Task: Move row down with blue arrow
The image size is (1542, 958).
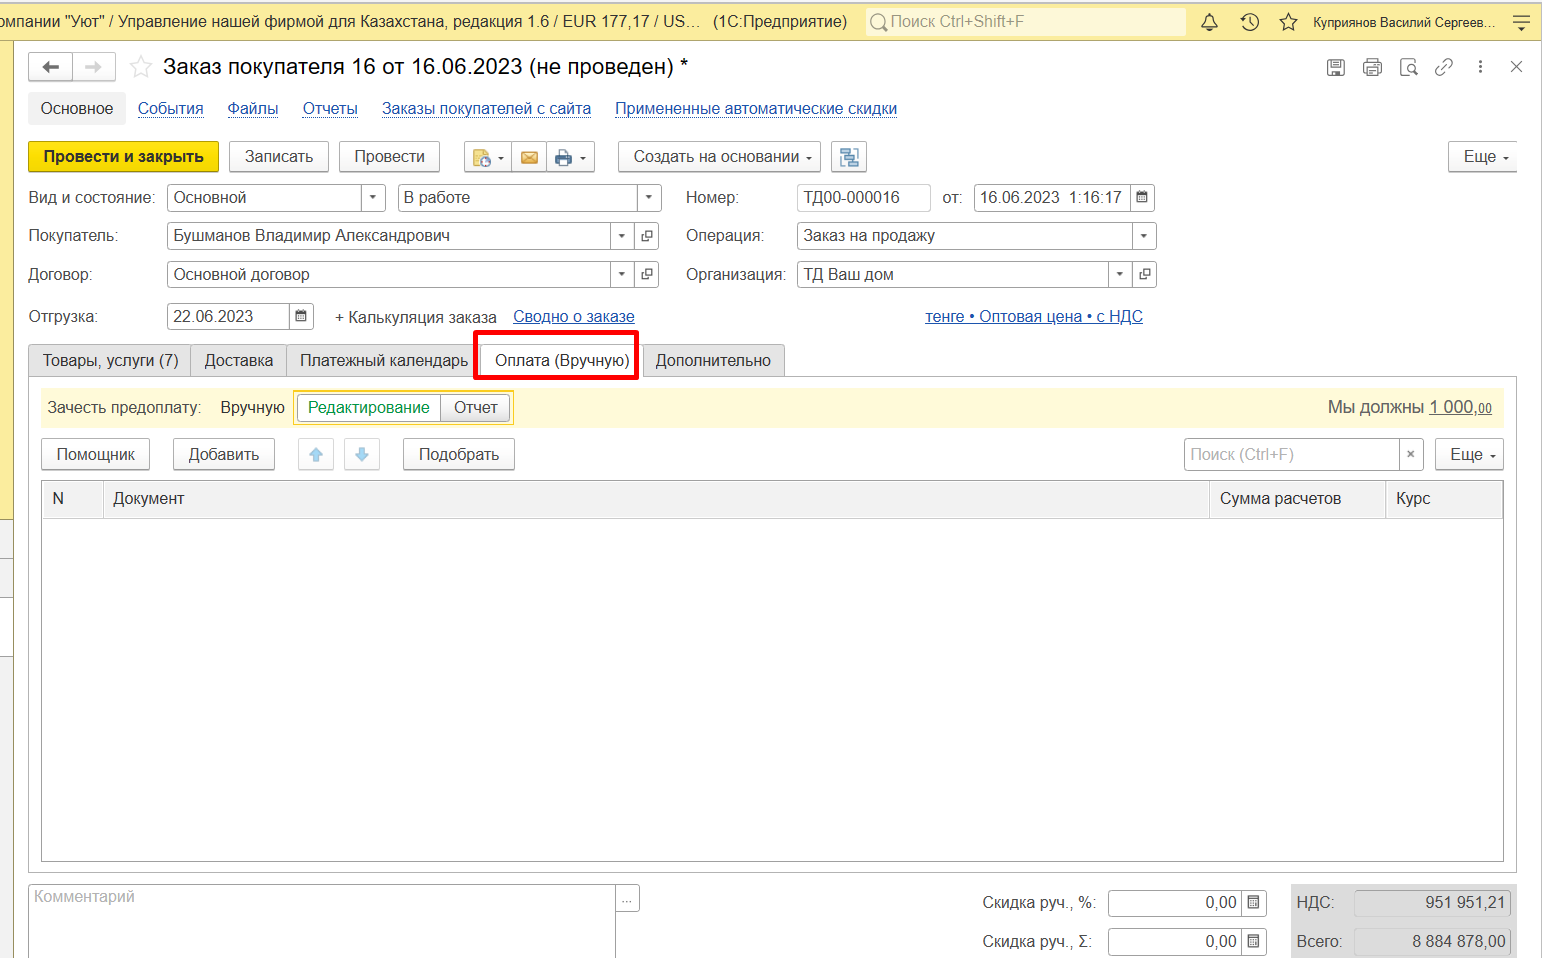Action: tap(362, 454)
